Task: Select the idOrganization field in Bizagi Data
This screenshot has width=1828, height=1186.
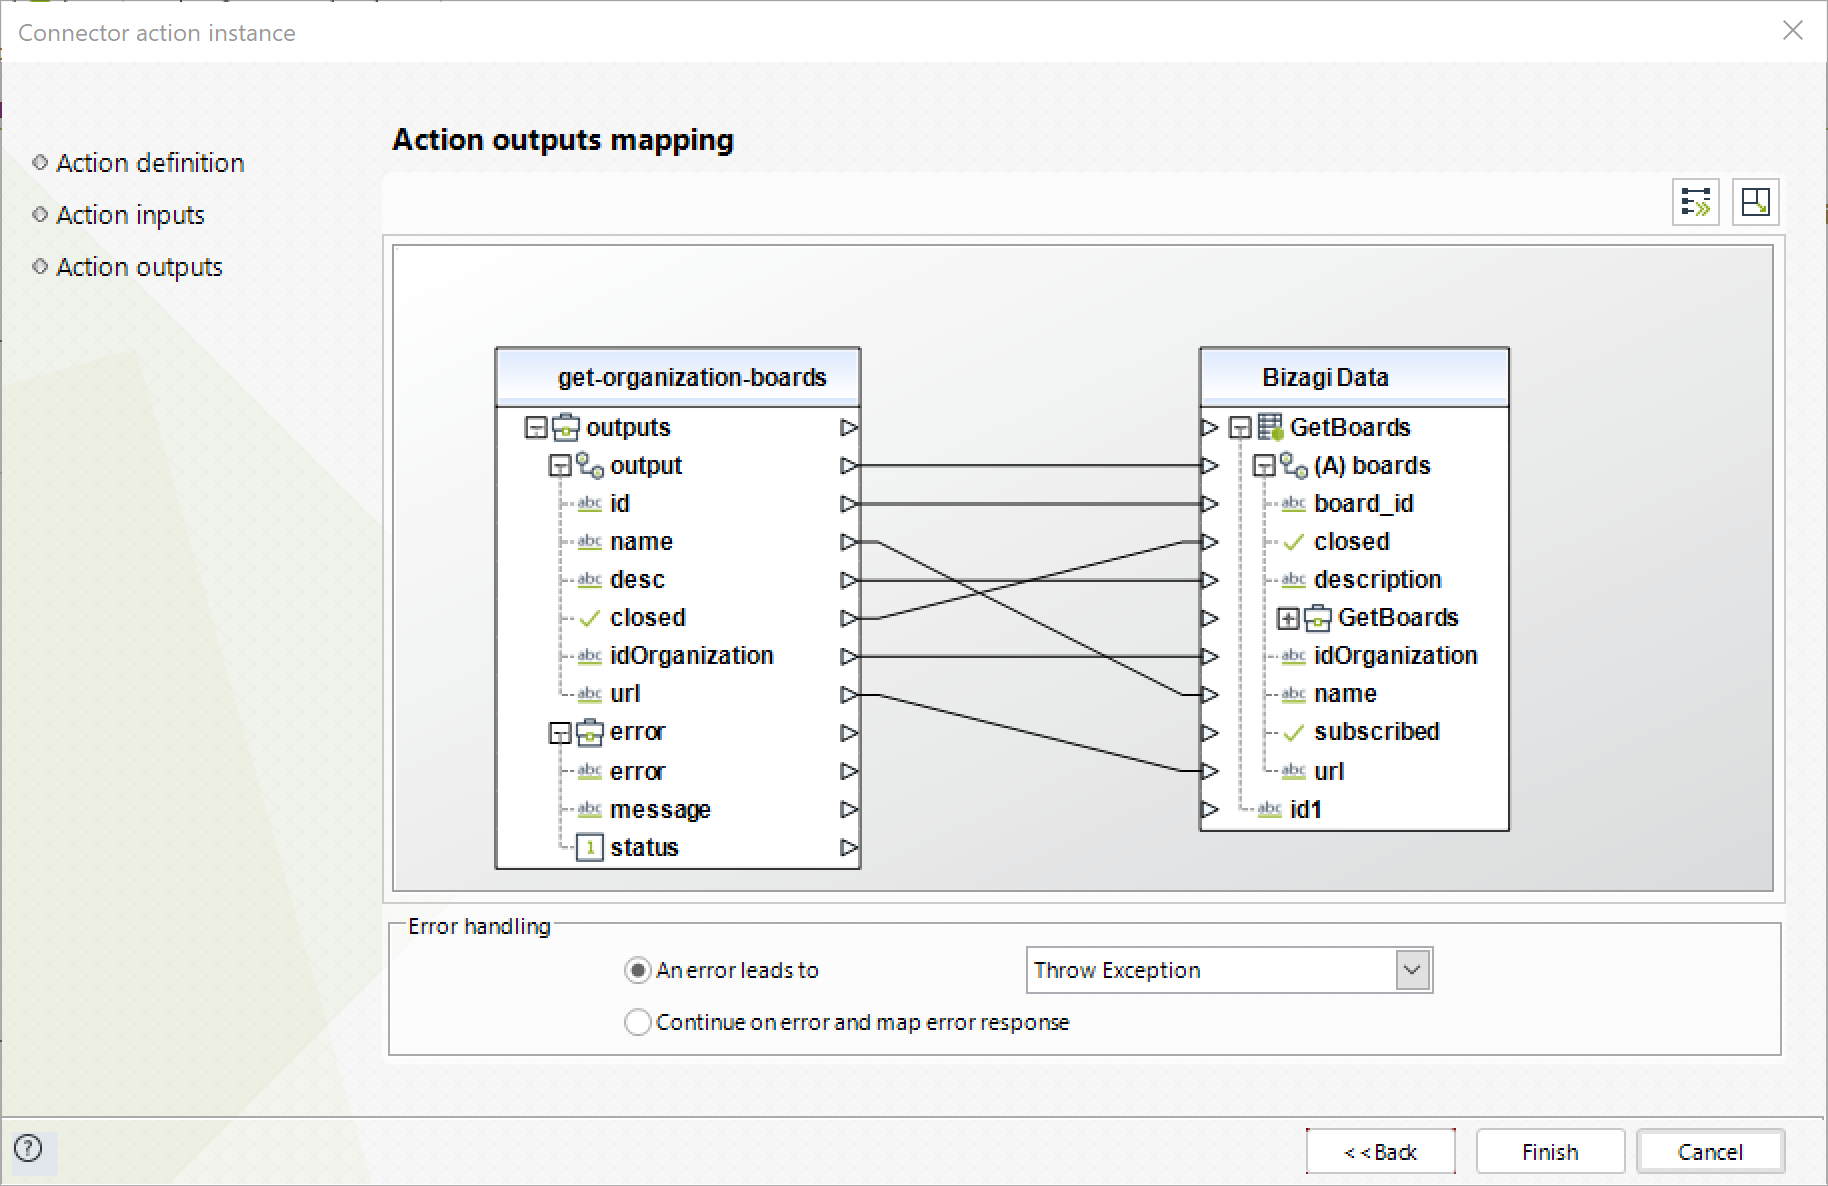Action: tap(1395, 656)
